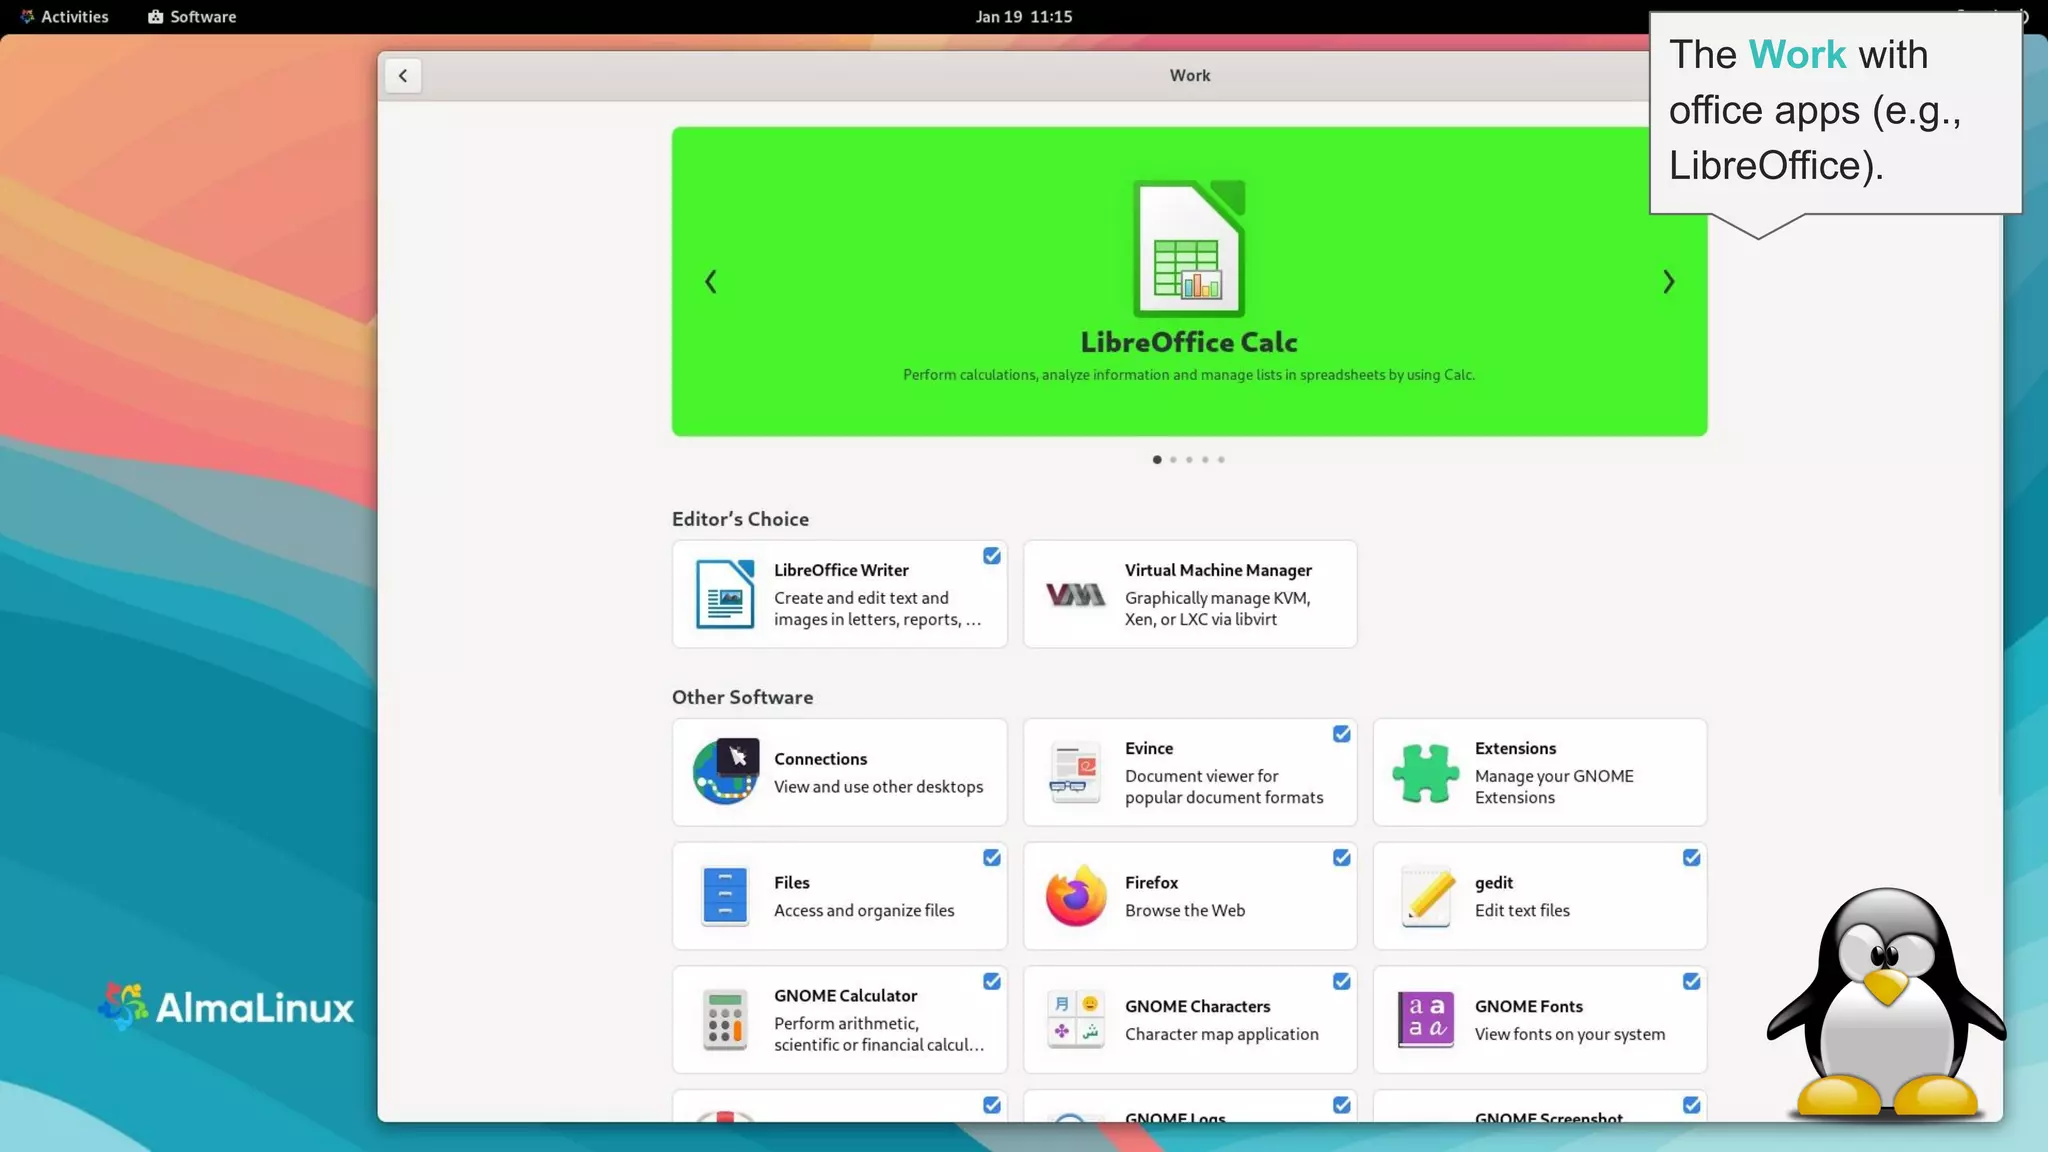Show next featured app in carousel
The width and height of the screenshot is (2048, 1152).
(x=1668, y=282)
